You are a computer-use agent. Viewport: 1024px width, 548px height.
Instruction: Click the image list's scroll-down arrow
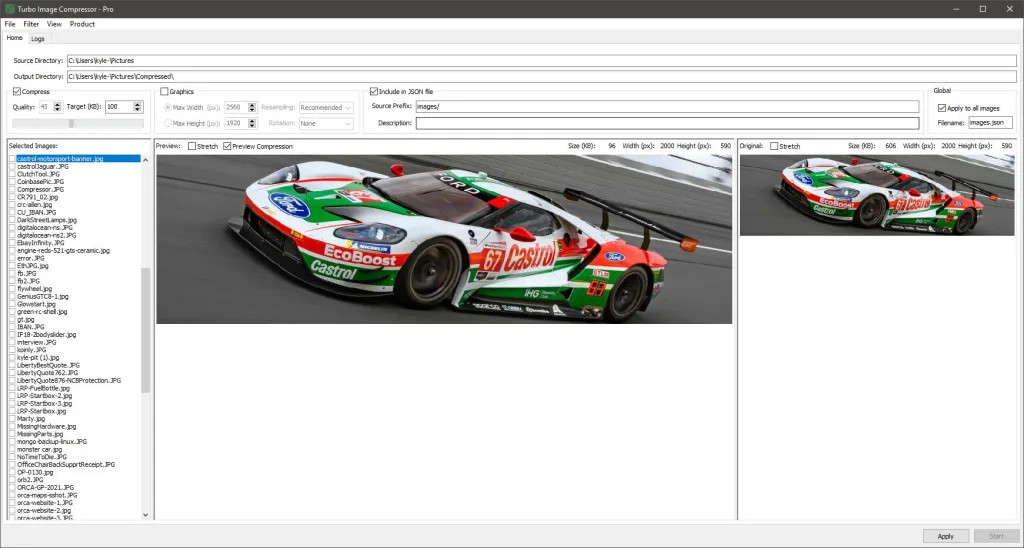(x=146, y=515)
